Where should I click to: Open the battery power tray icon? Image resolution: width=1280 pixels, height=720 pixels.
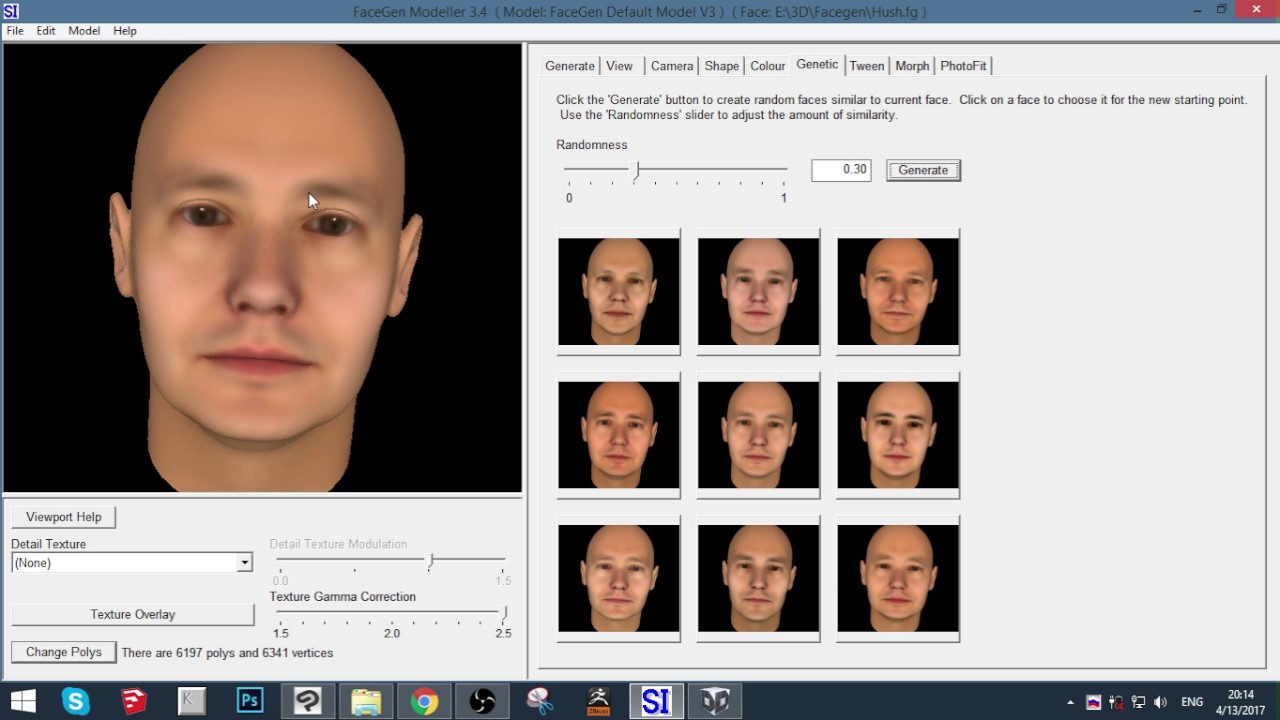point(1116,702)
